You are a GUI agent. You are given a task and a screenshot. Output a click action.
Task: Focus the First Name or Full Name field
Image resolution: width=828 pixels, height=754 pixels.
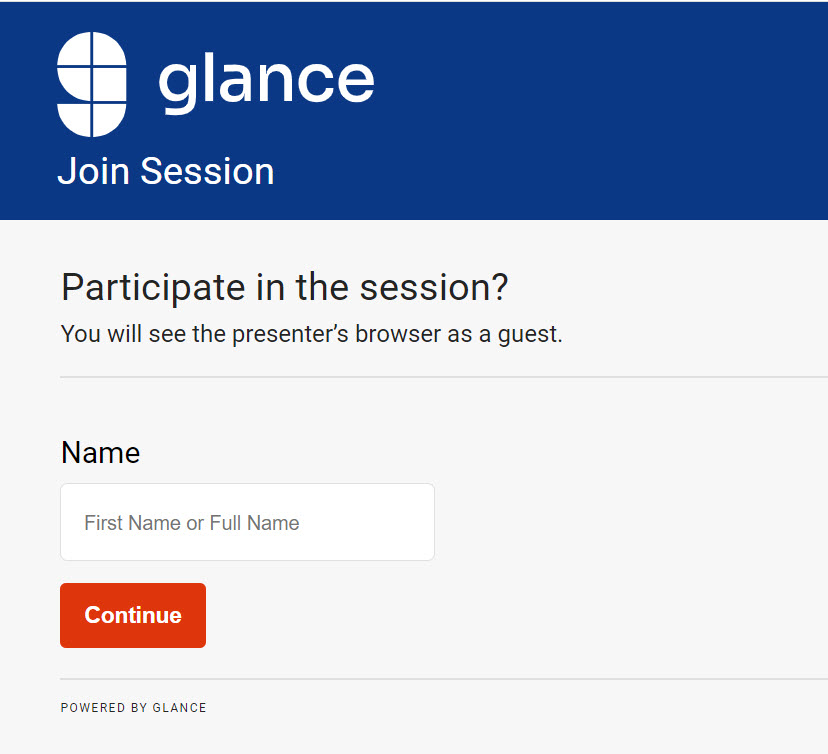pos(247,523)
